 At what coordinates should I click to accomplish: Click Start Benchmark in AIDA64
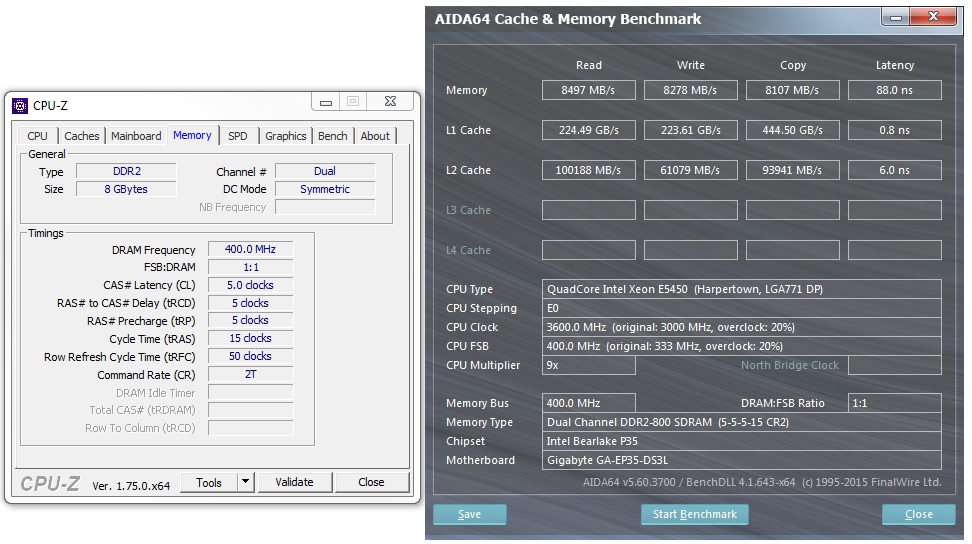pos(694,514)
